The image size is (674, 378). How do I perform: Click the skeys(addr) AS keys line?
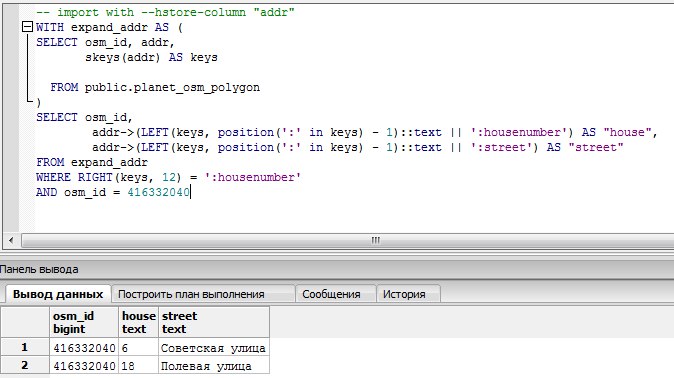pyautogui.click(x=151, y=57)
